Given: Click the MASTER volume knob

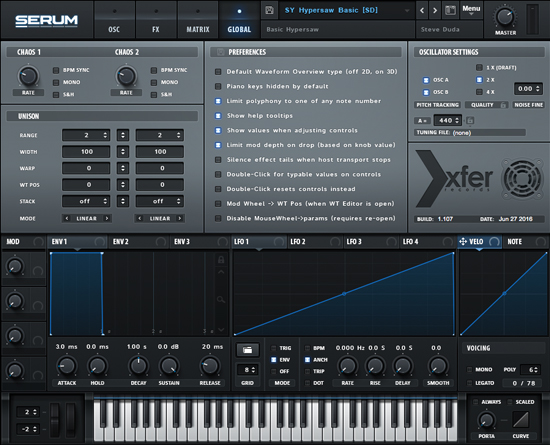Looking at the screenshot, I should (505, 16).
